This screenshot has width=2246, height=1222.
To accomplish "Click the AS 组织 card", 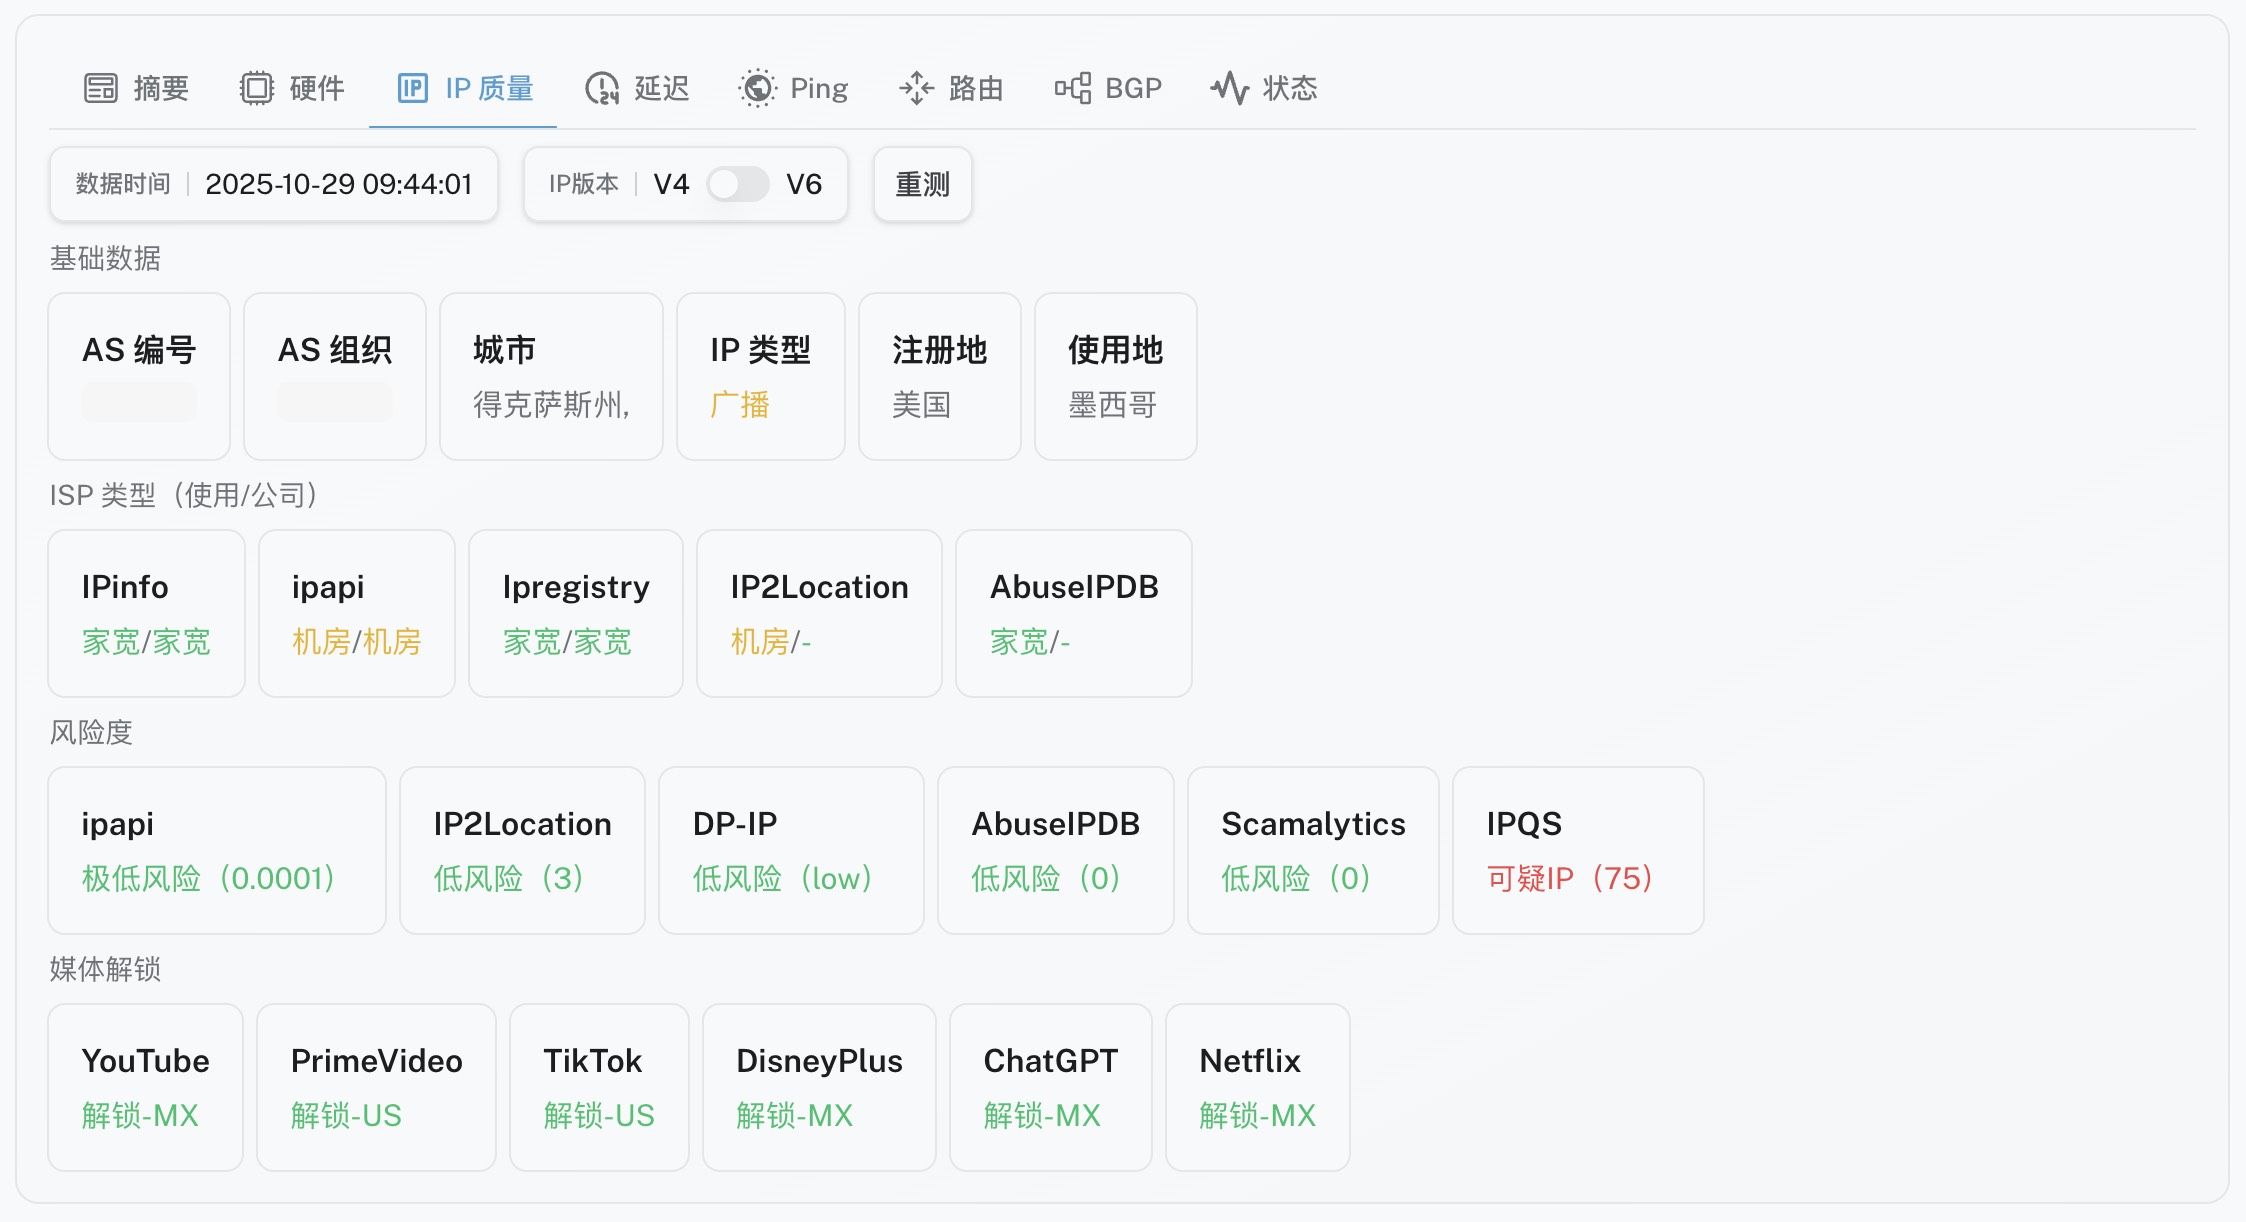I will pyautogui.click(x=335, y=376).
